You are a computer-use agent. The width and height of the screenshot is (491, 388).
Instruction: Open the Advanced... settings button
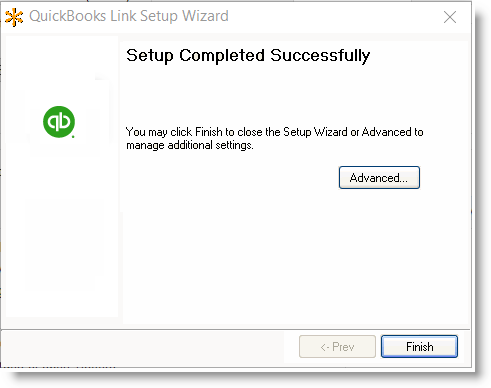tap(379, 177)
